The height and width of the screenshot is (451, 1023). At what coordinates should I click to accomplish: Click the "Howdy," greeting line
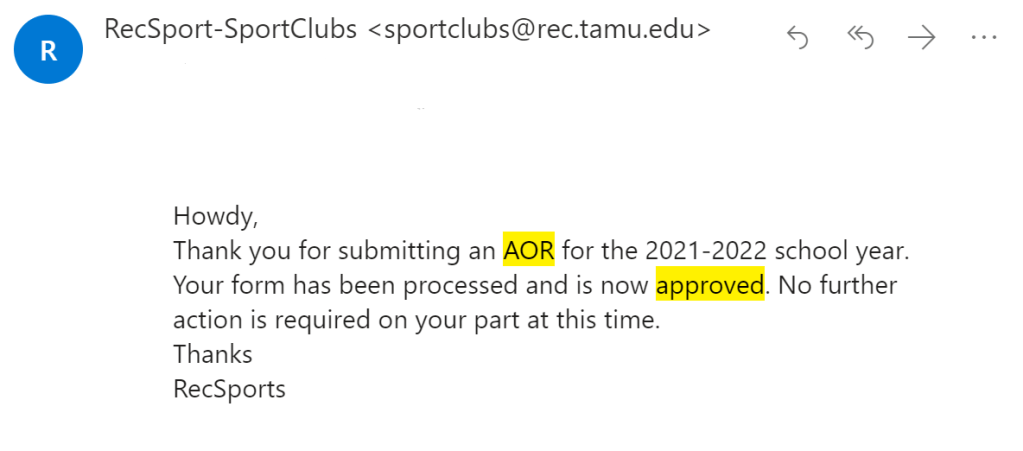click(x=208, y=215)
